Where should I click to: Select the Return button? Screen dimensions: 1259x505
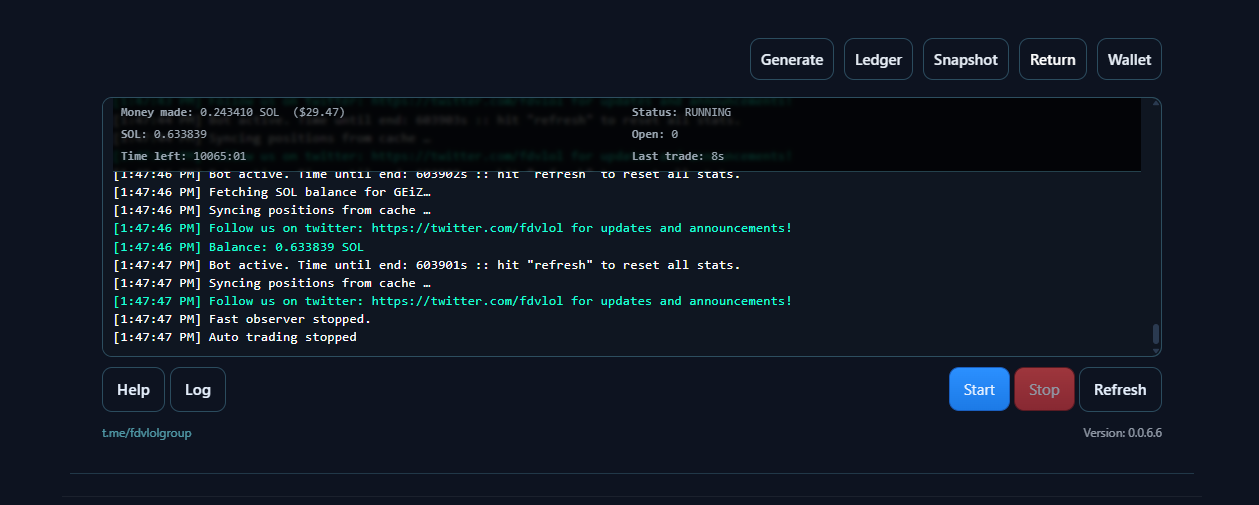(x=1053, y=59)
